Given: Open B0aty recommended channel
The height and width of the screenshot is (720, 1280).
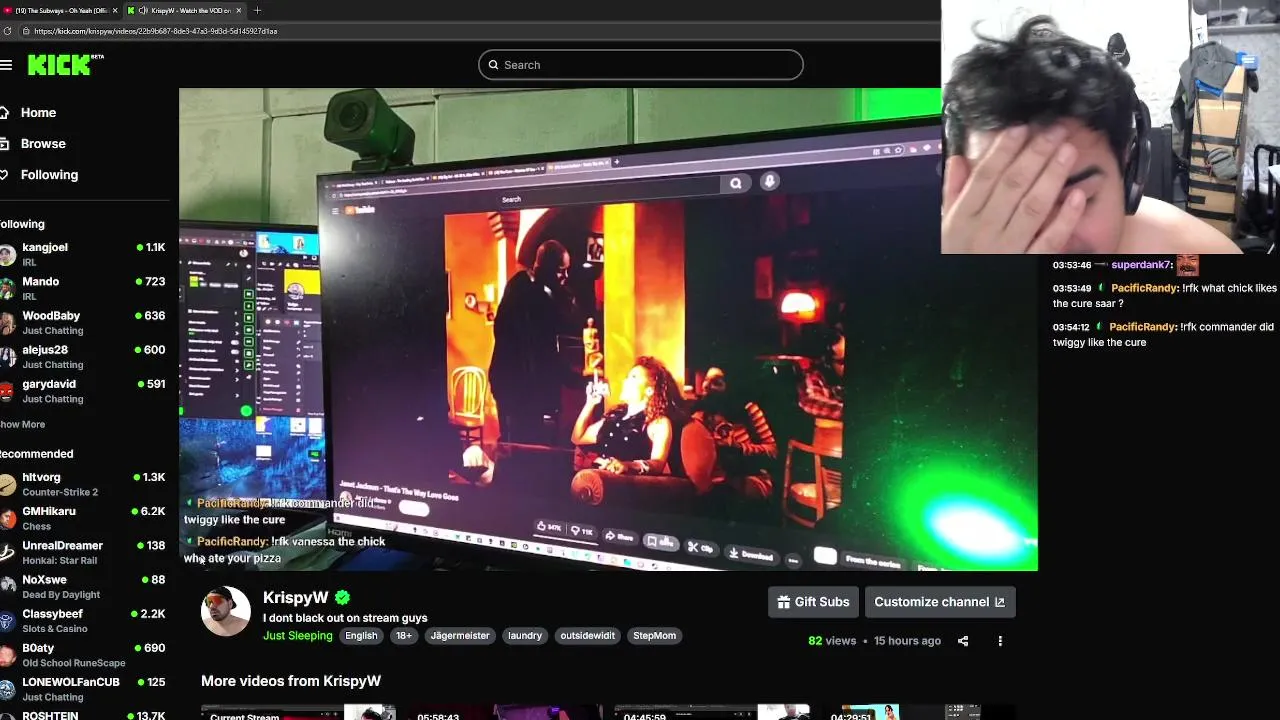Looking at the screenshot, I should point(83,654).
